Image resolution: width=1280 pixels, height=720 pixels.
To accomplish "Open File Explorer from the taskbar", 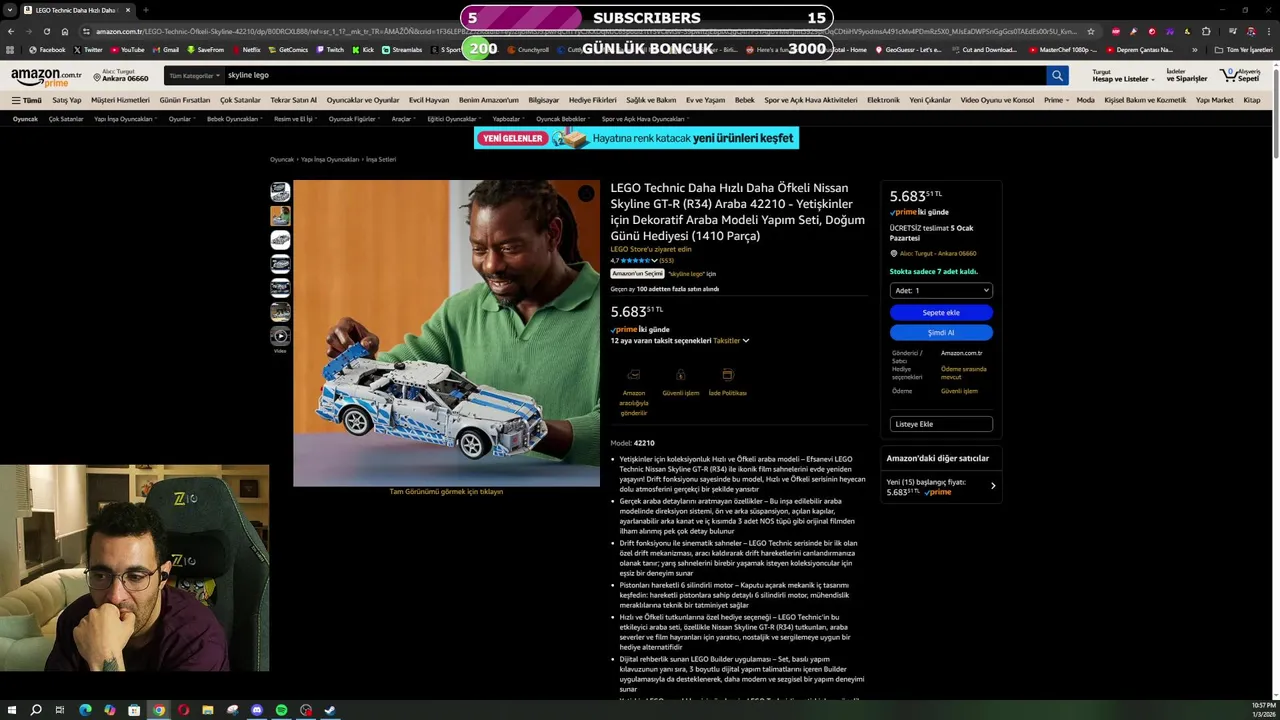I will click(208, 710).
